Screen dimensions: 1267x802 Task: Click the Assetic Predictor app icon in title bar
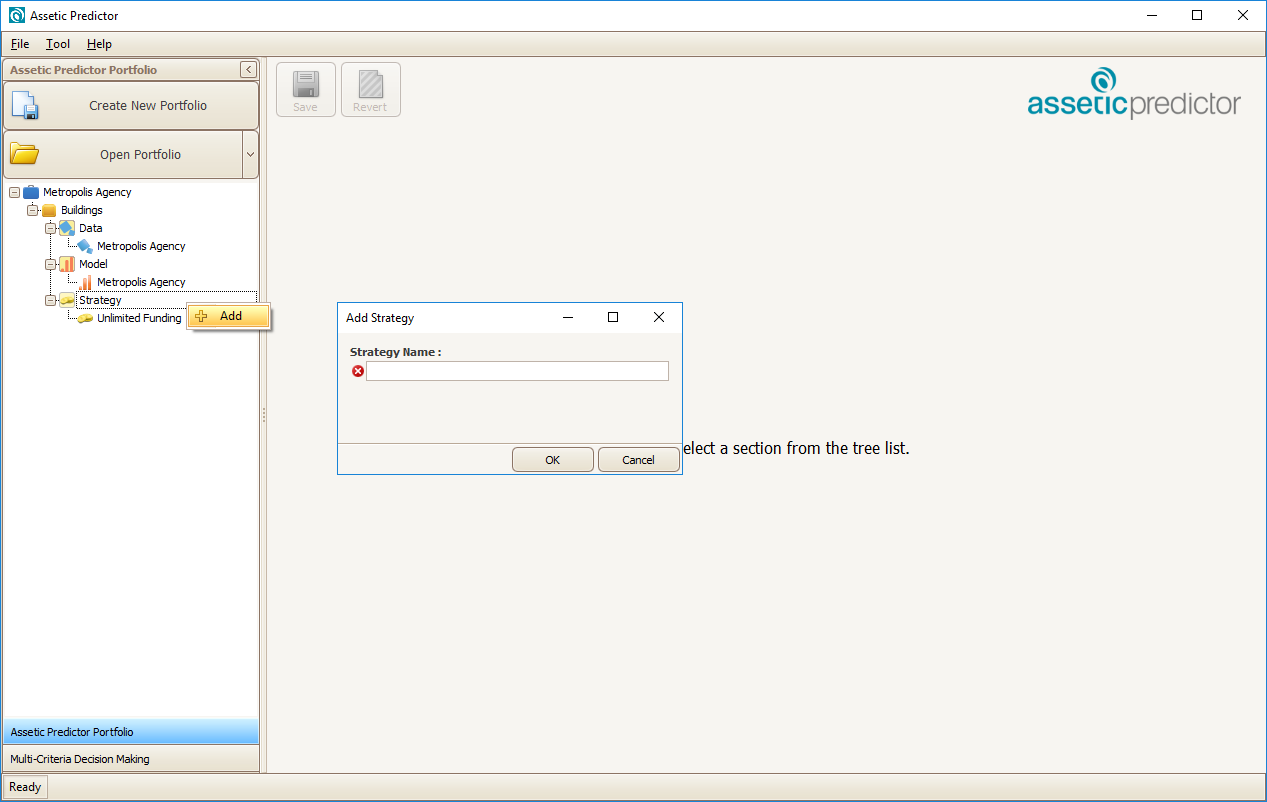[x=16, y=15]
